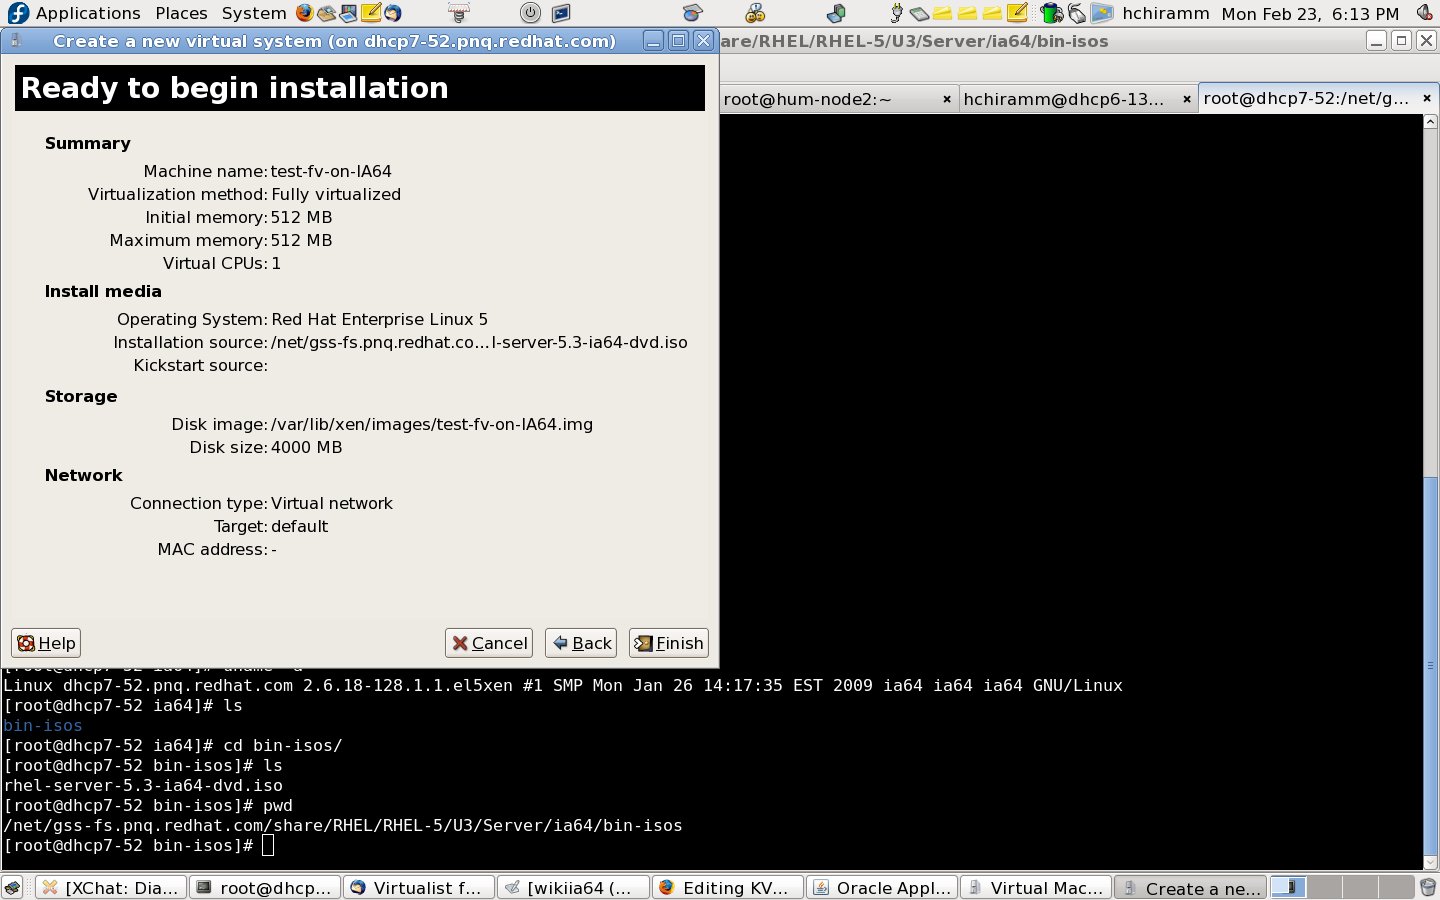Open Editing KV... Firefox window from taskbar
The width and height of the screenshot is (1440, 900).
727,888
